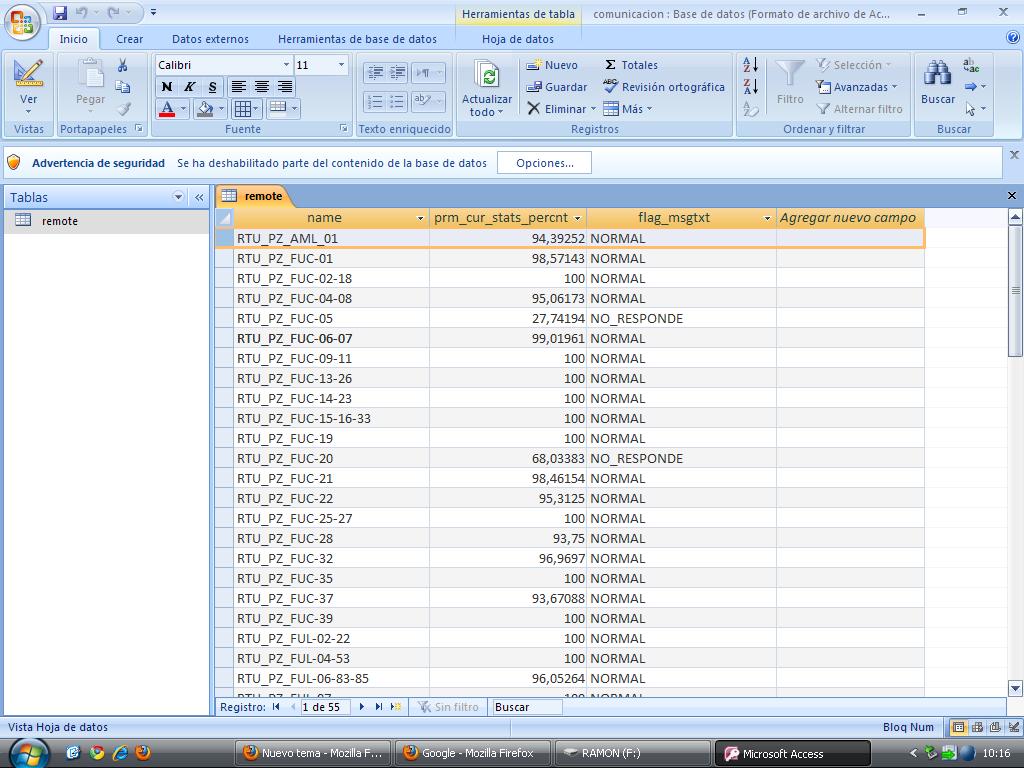This screenshot has height=768, width=1024.
Task: Click the Opciones... security button
Action: coord(545,163)
